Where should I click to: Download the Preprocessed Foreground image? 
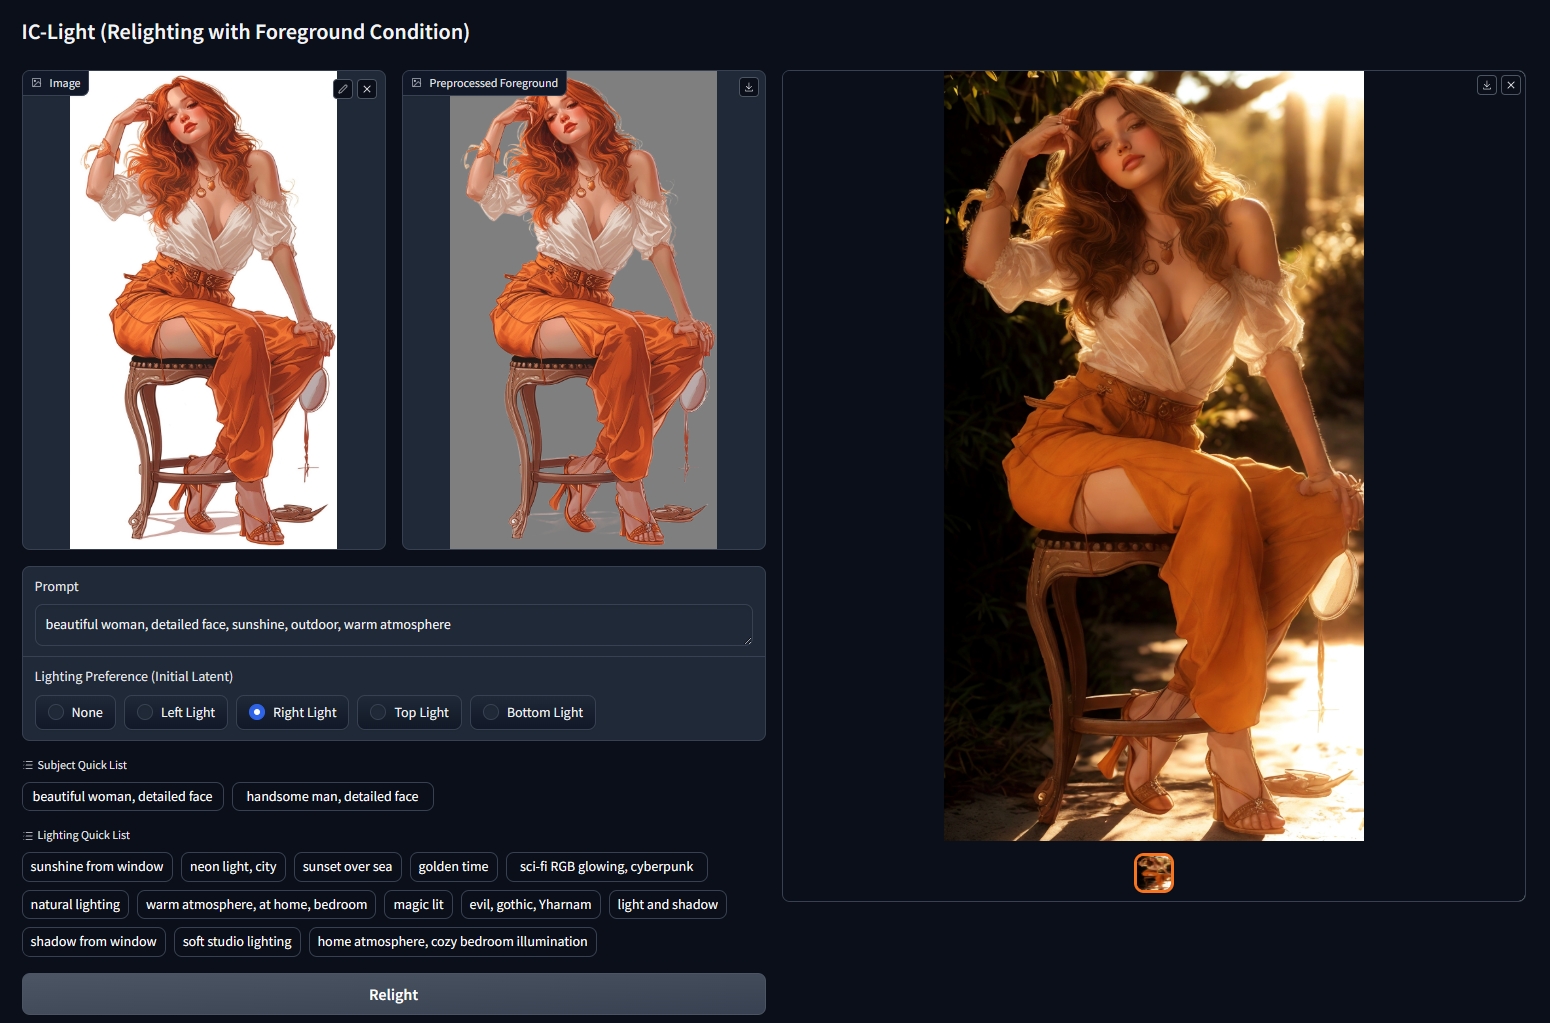[748, 87]
